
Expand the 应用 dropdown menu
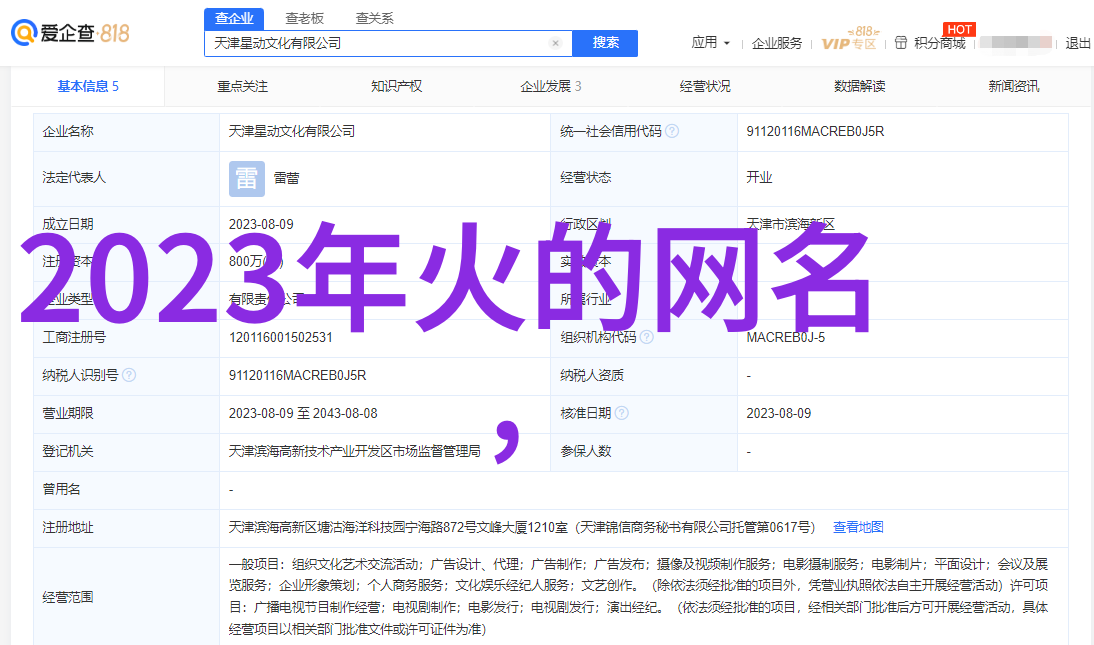[x=710, y=43]
